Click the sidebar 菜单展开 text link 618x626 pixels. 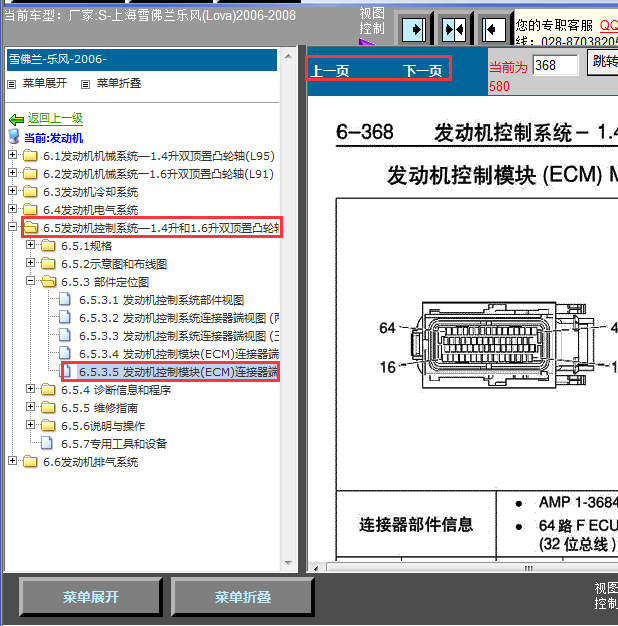(45, 83)
